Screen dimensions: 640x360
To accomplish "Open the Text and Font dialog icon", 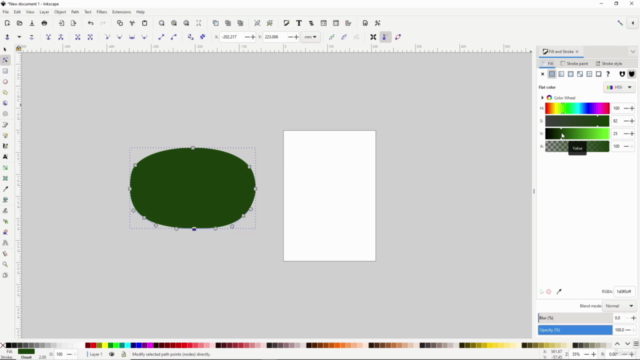I will click(299, 23).
